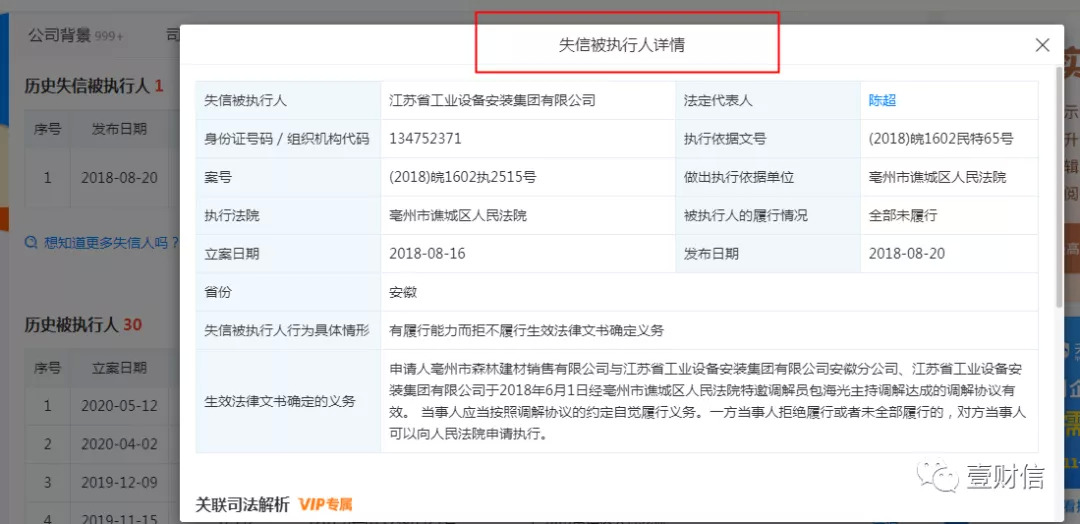Open the 公司背景 tab
The height and width of the screenshot is (524, 1080).
tap(58, 36)
